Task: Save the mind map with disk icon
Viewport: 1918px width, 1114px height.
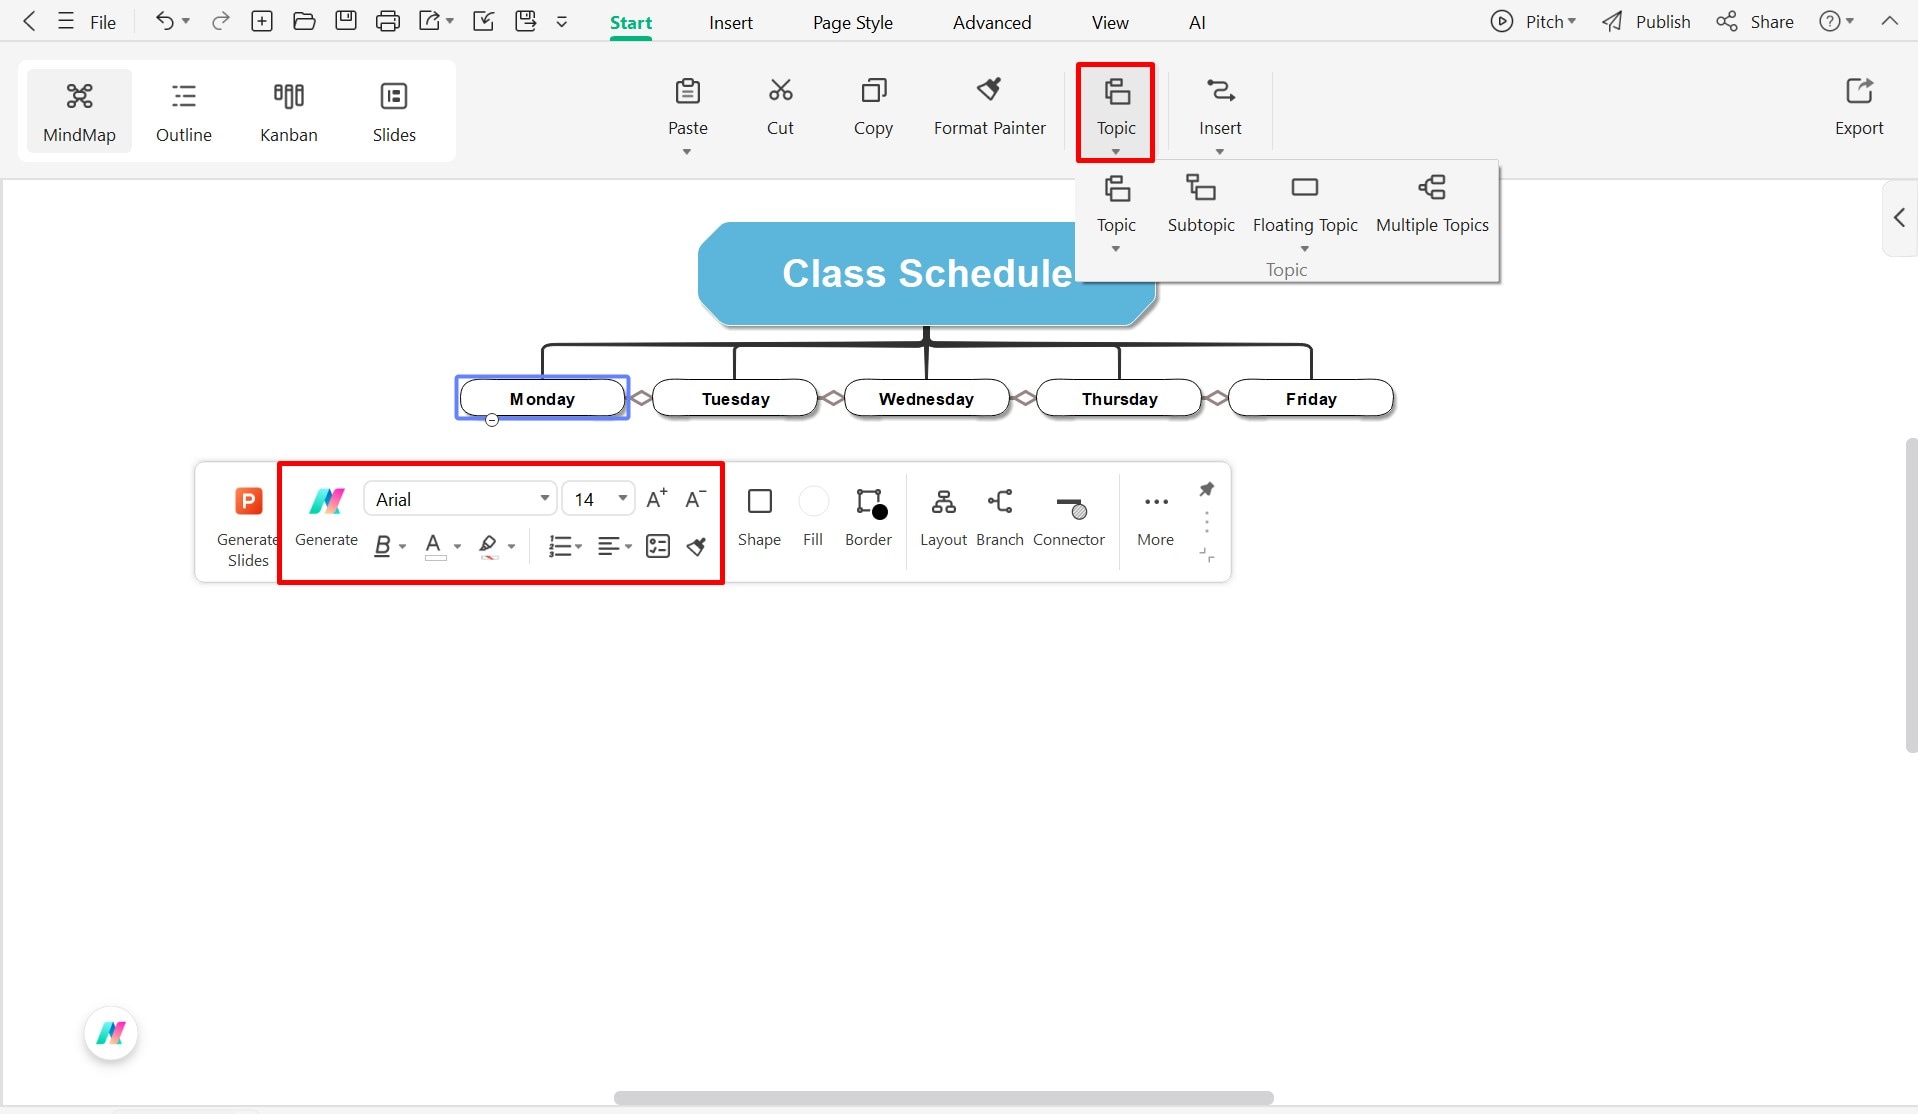Action: pyautogui.click(x=346, y=21)
